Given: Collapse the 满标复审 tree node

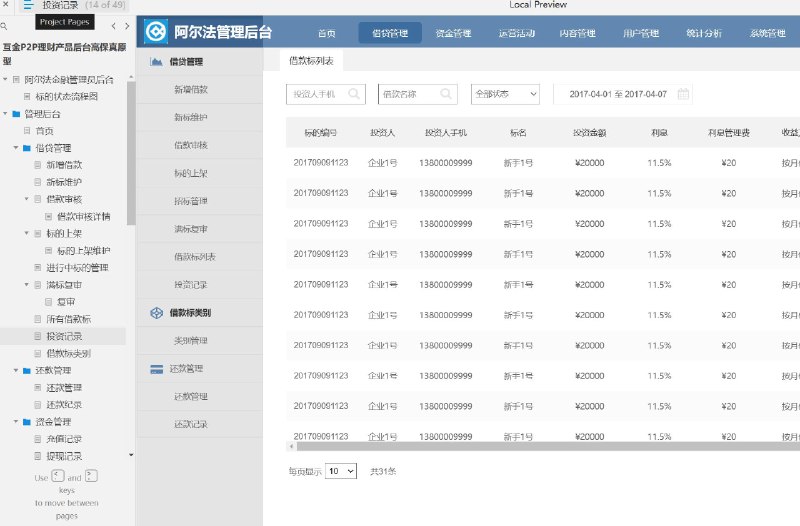Looking at the screenshot, I should pyautogui.click(x=27, y=285).
